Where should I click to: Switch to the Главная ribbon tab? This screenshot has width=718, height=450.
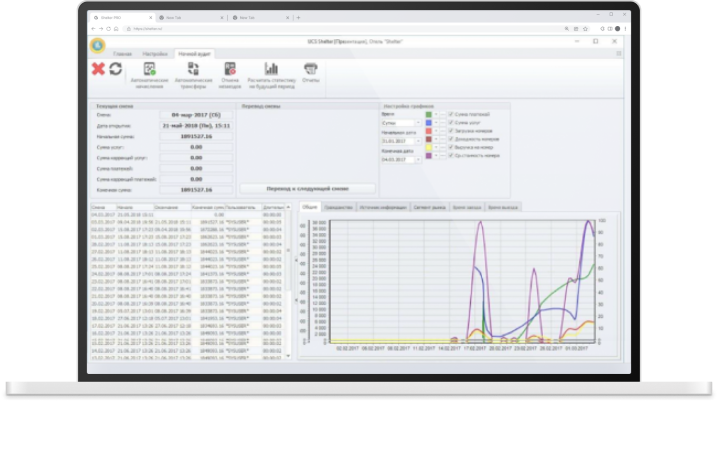(122, 54)
